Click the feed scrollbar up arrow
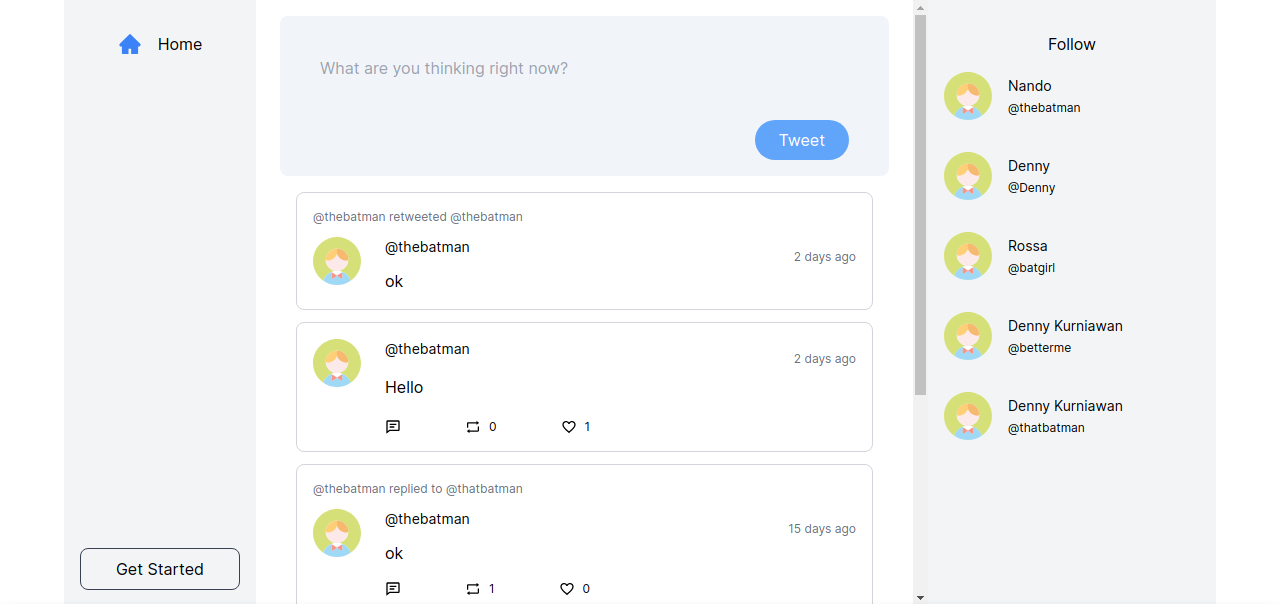The width and height of the screenshot is (1280, 604). pyautogui.click(x=920, y=7)
